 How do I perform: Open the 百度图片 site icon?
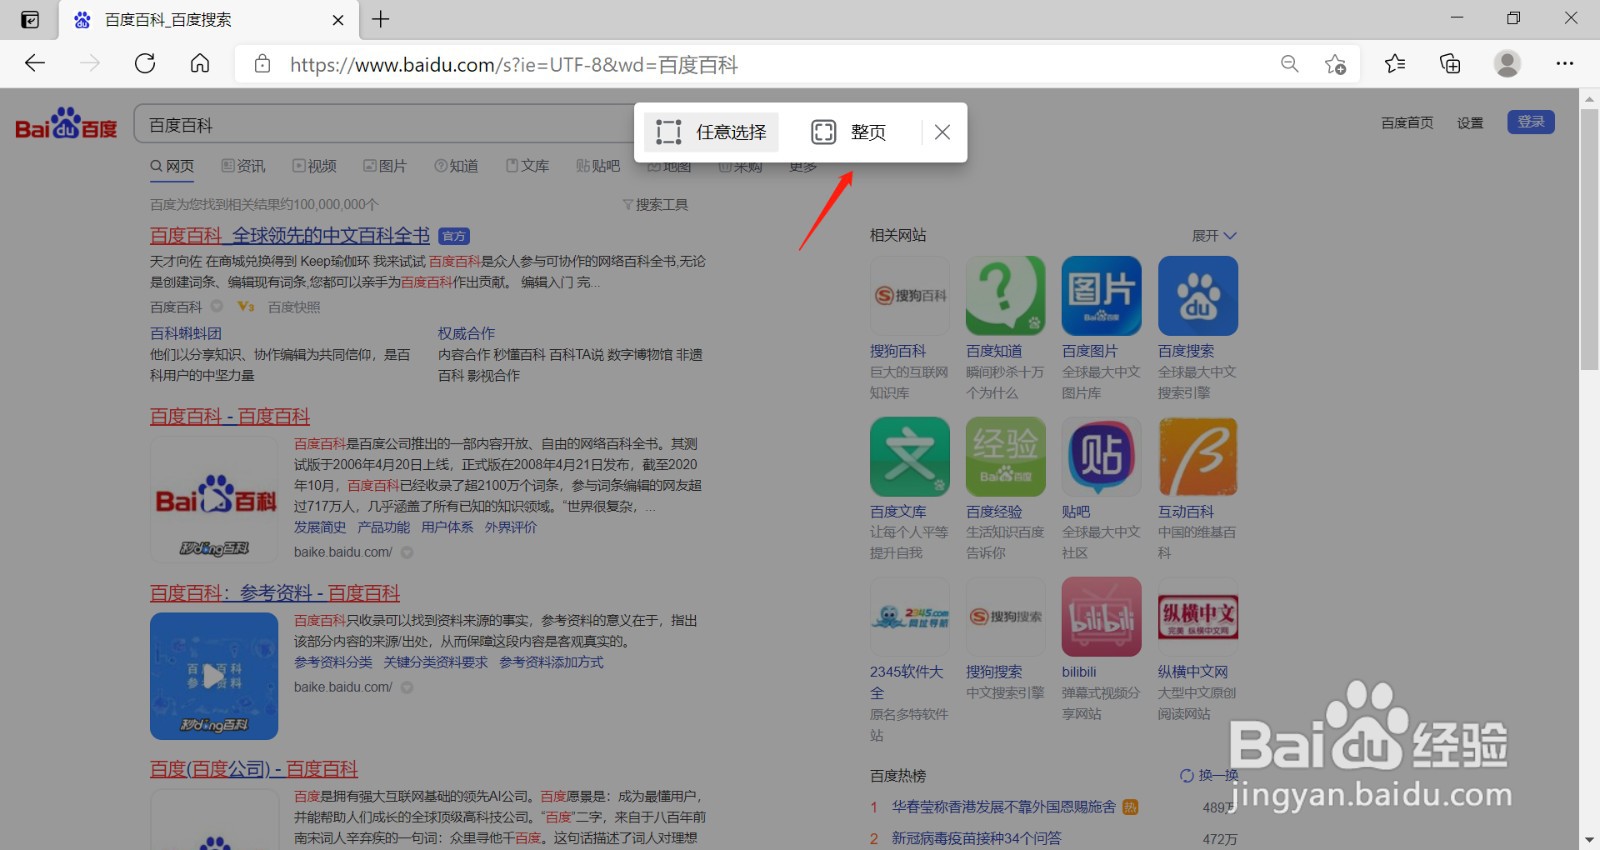click(x=1102, y=296)
